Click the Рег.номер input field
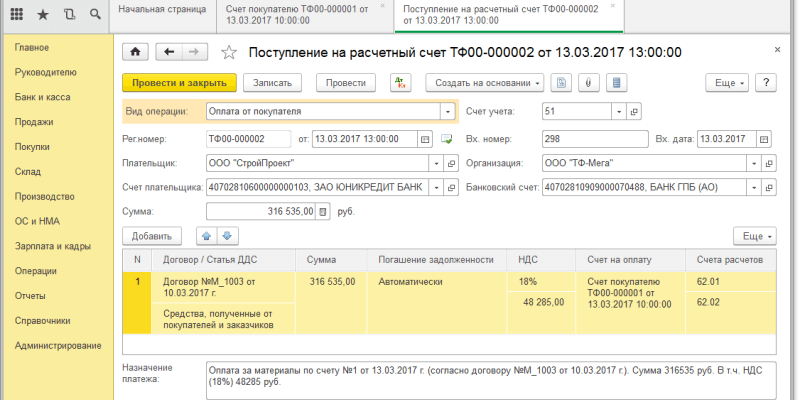 (248, 139)
